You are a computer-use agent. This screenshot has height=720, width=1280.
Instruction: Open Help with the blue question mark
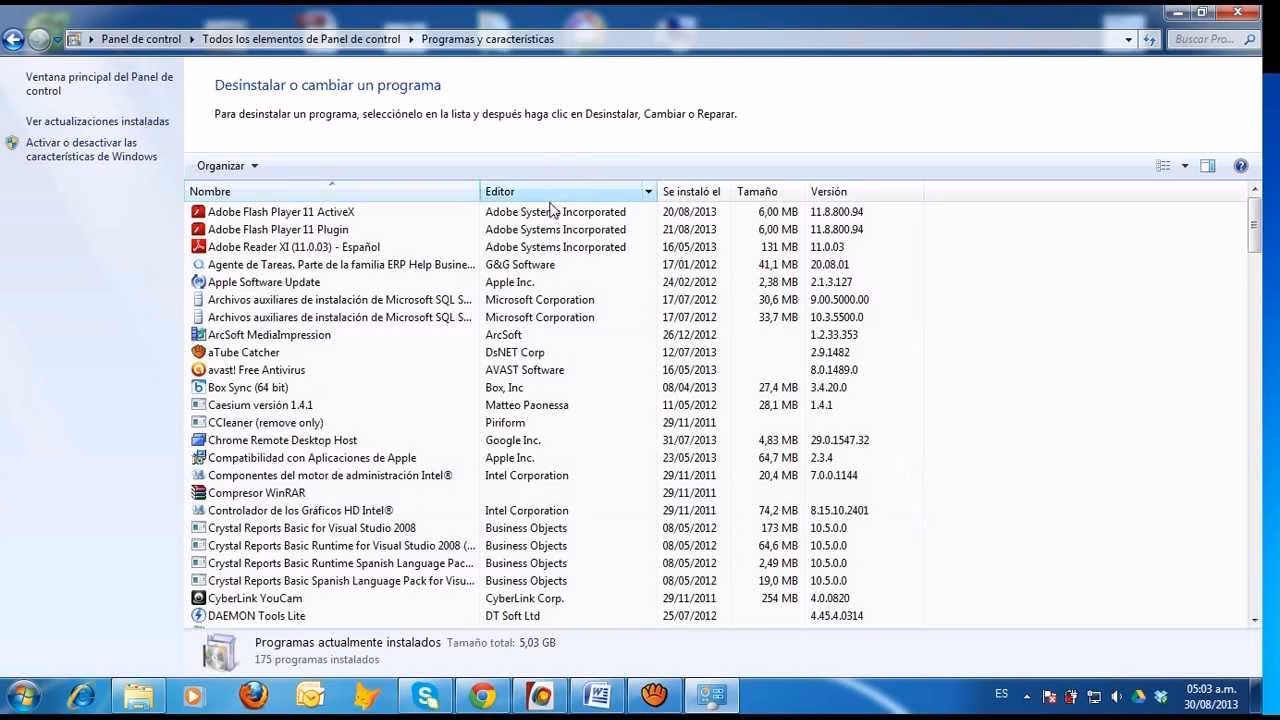coord(1241,166)
